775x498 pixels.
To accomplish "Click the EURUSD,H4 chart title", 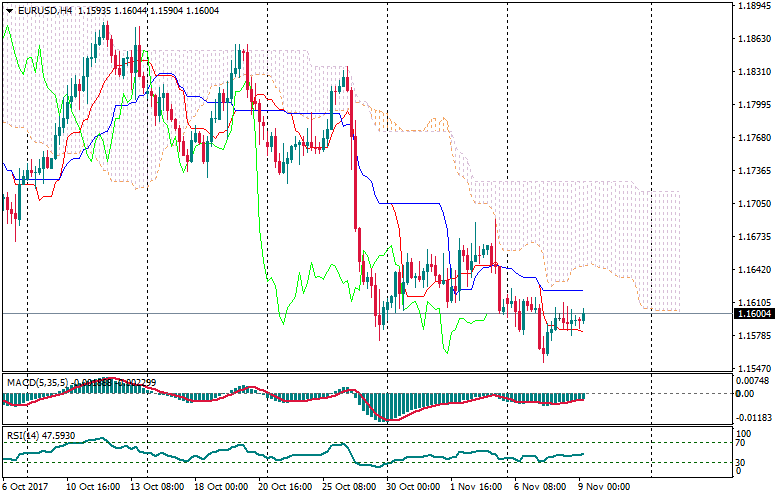I will click(45, 9).
